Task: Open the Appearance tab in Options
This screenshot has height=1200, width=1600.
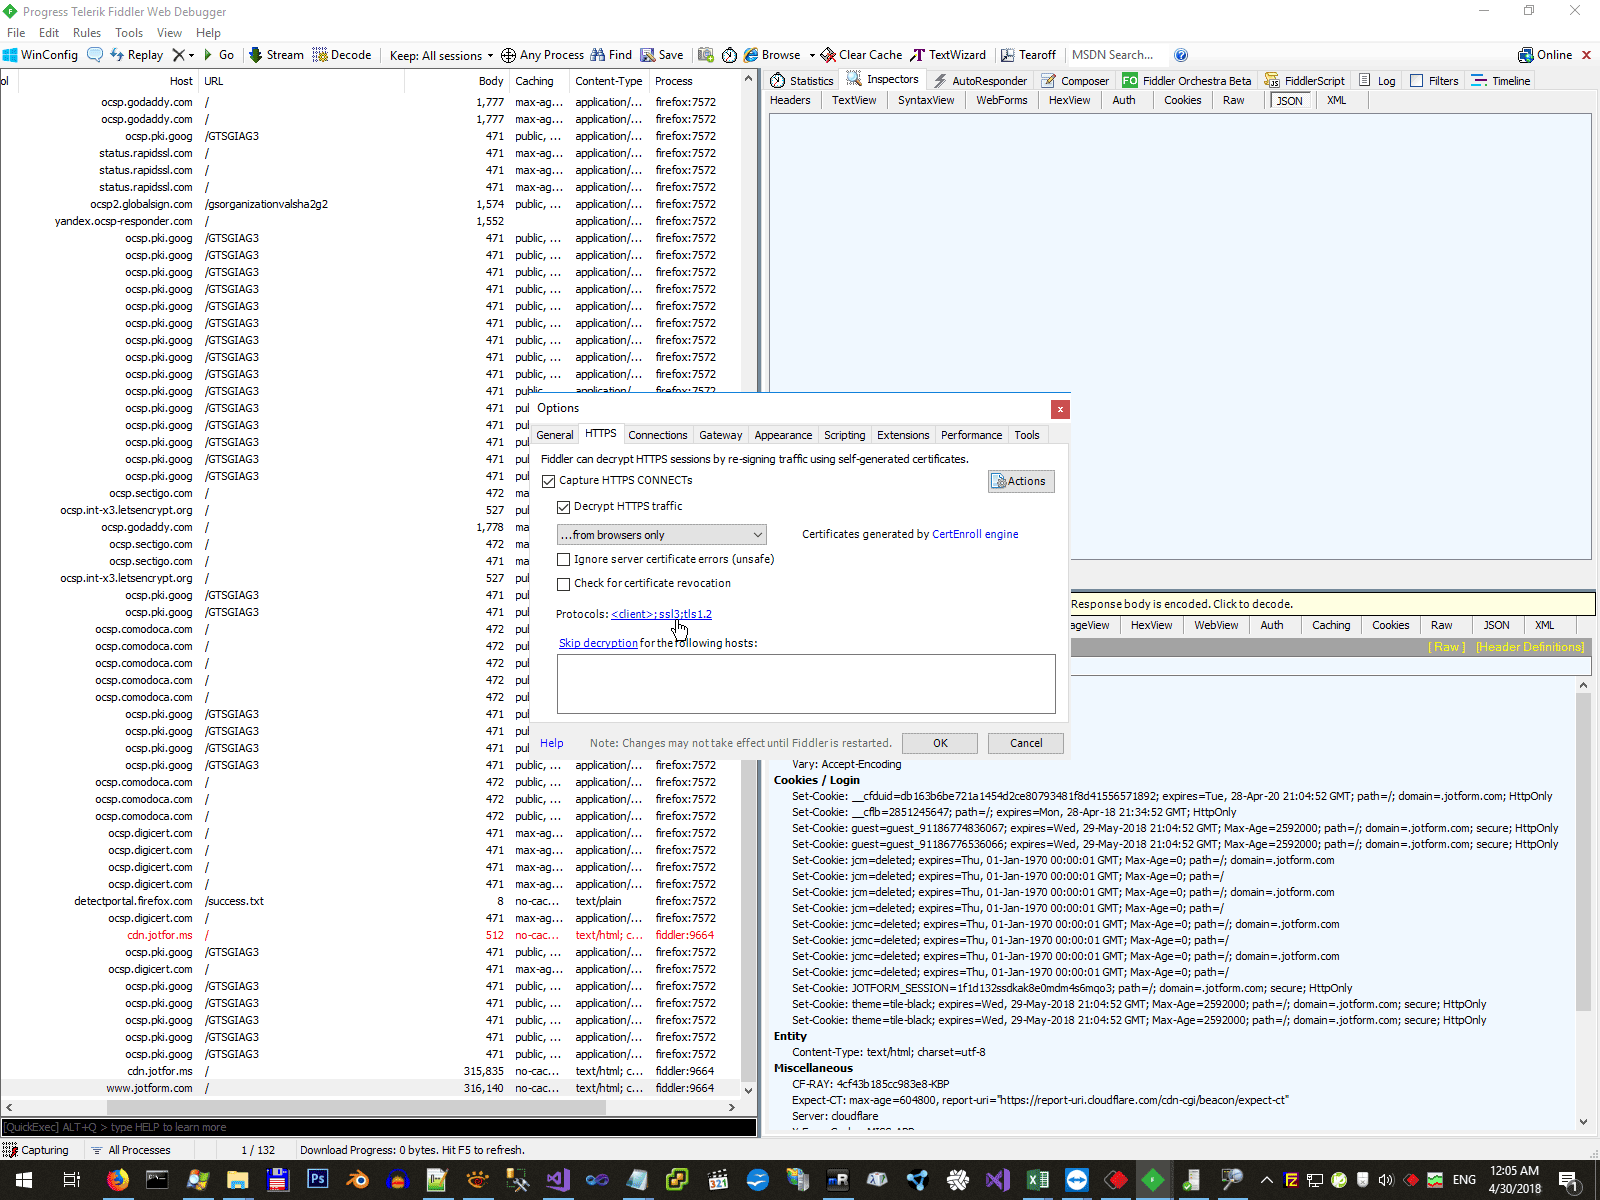Action: click(x=783, y=435)
